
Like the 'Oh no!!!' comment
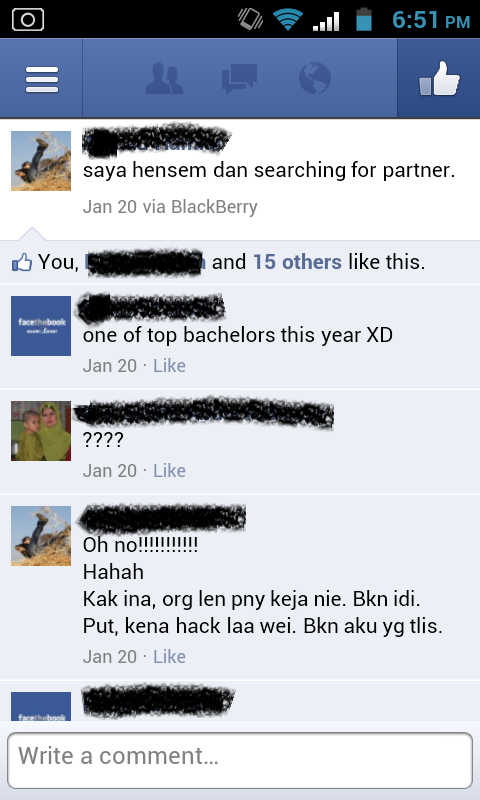click(169, 656)
